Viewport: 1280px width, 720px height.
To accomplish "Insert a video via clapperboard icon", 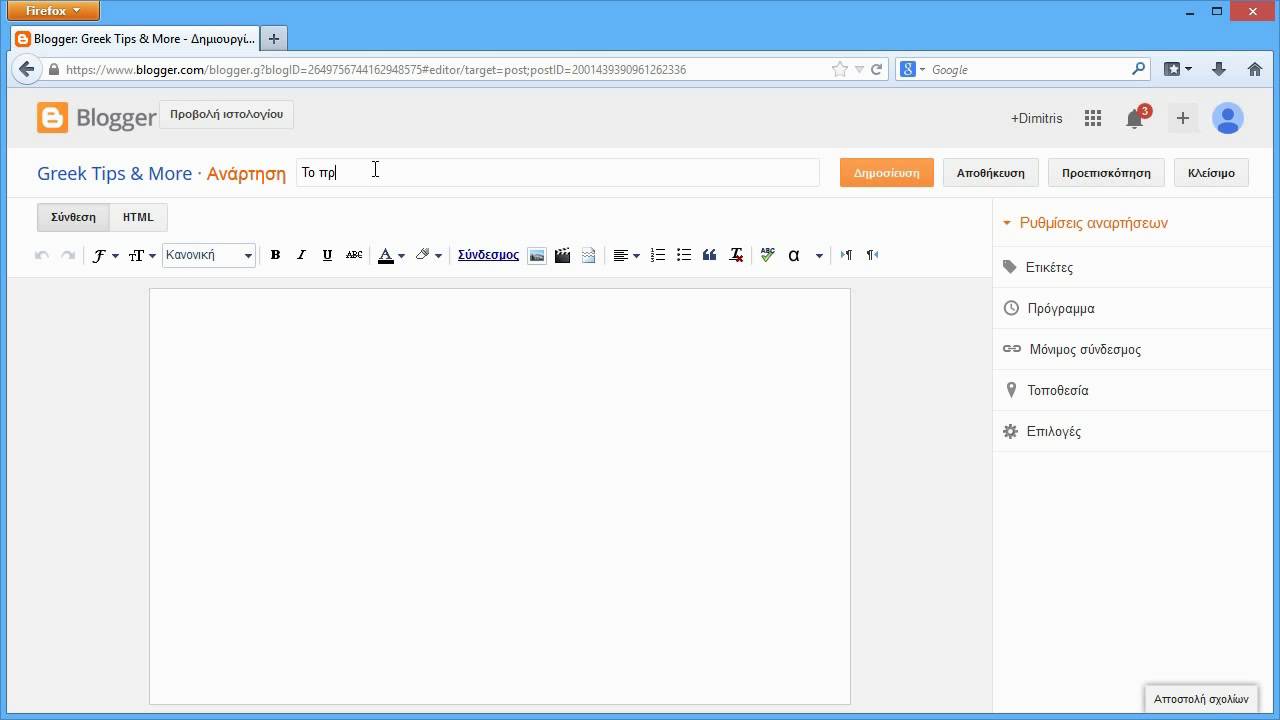I will point(562,255).
